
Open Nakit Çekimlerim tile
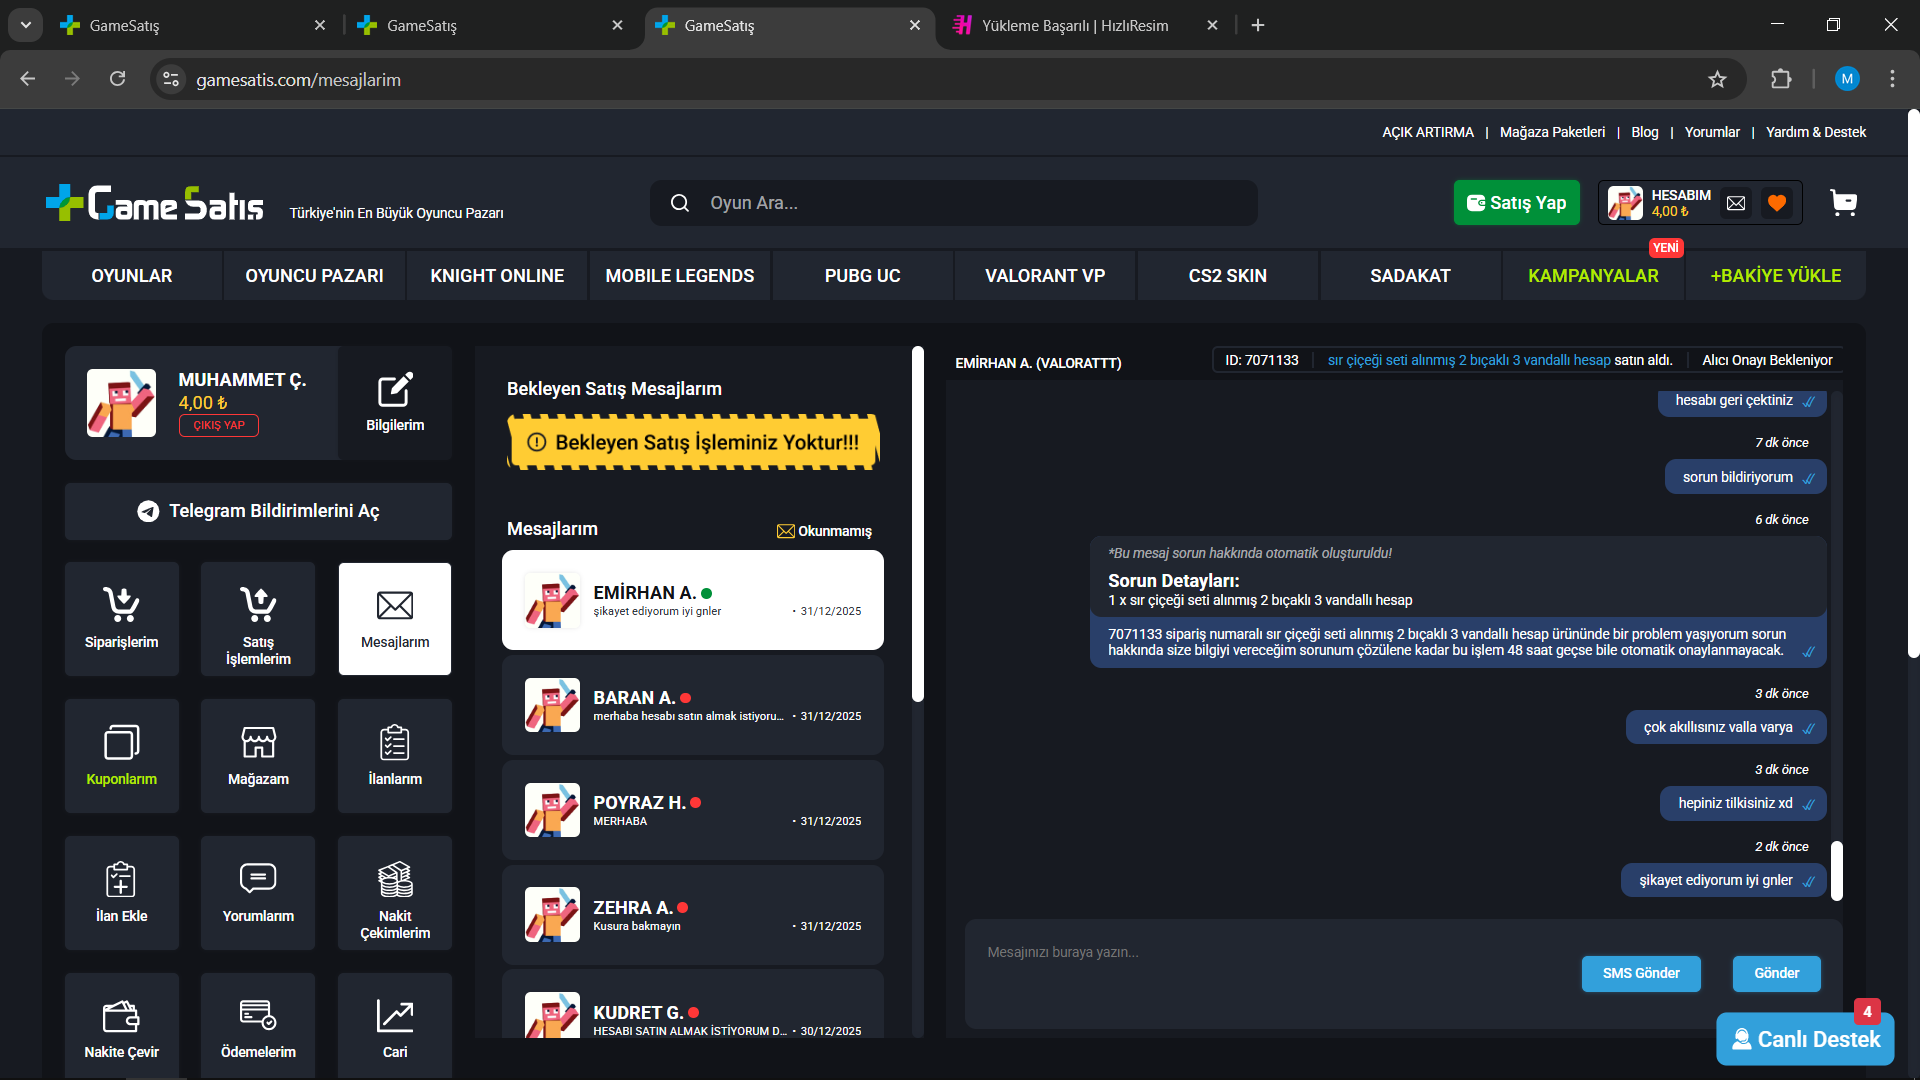pos(395,893)
